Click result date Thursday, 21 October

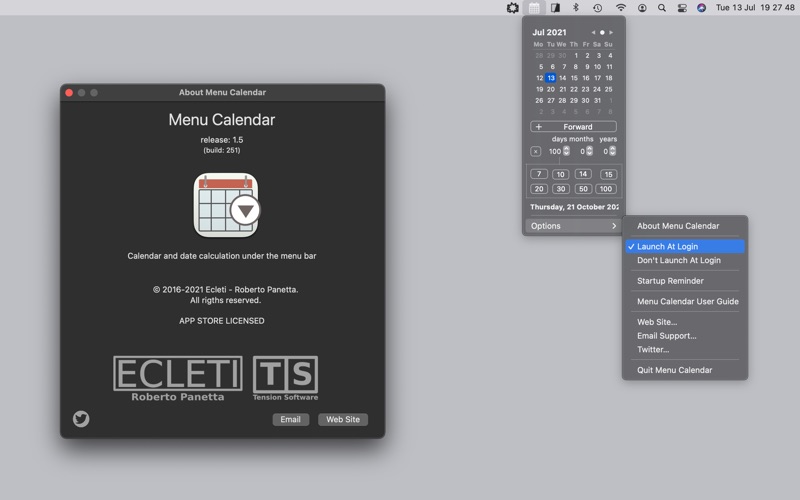574,207
